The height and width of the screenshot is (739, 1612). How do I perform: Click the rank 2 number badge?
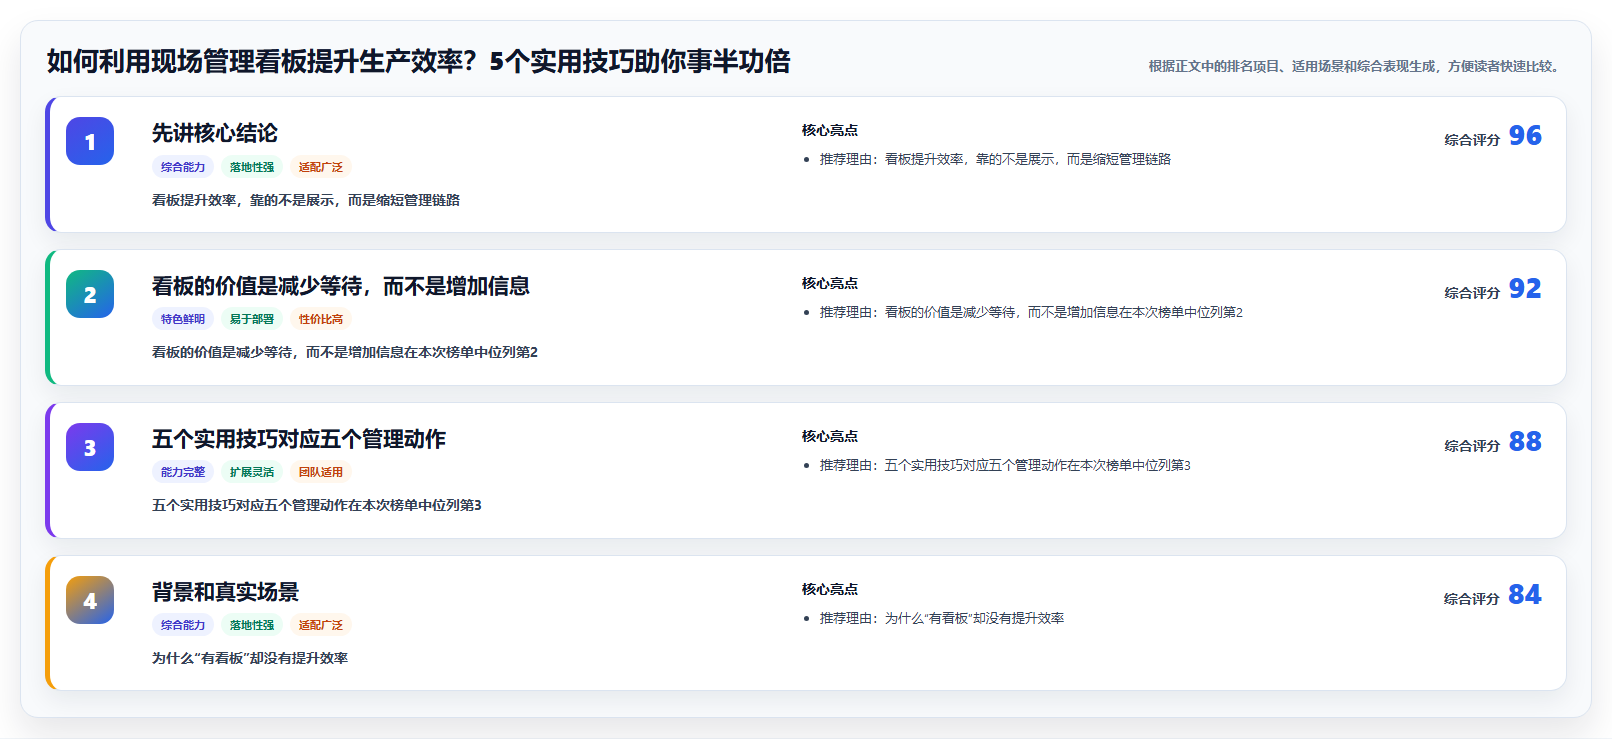point(90,294)
